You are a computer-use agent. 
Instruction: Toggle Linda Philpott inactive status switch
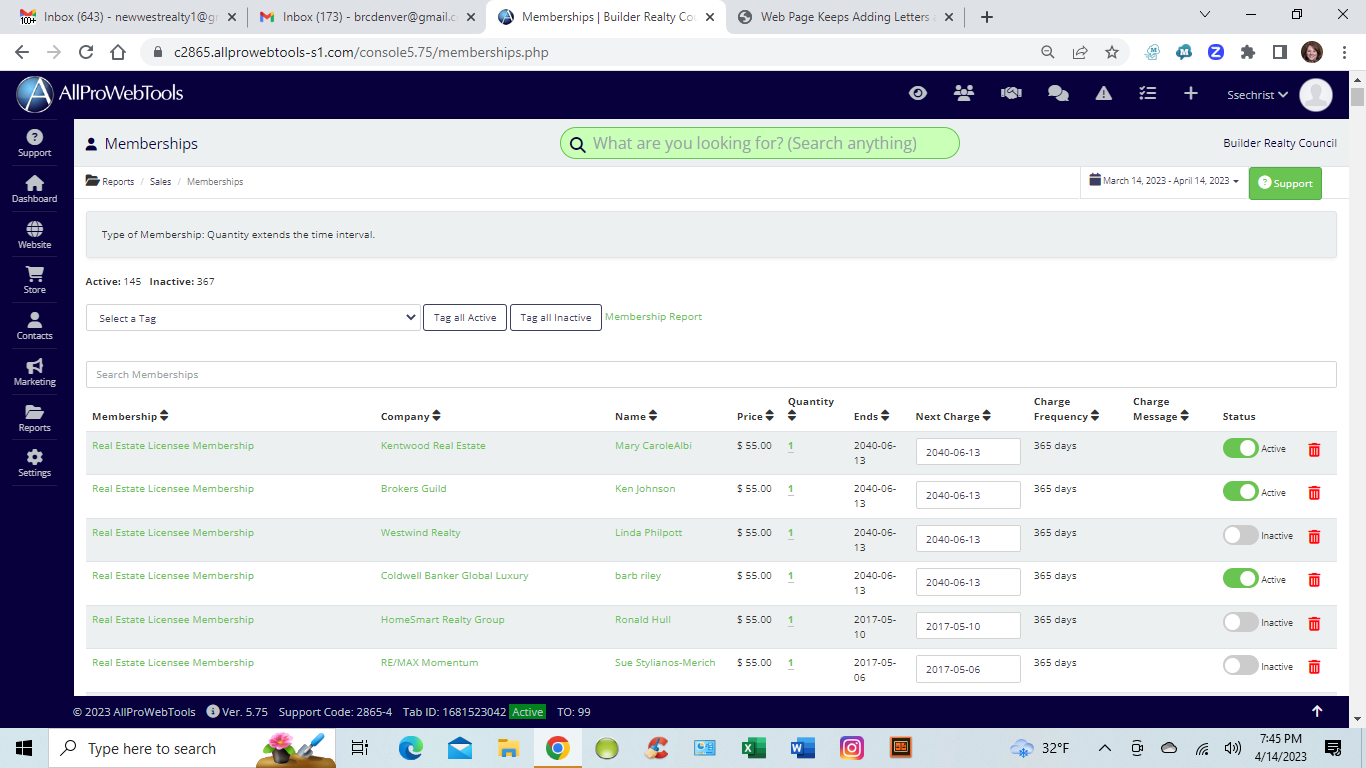point(1240,535)
